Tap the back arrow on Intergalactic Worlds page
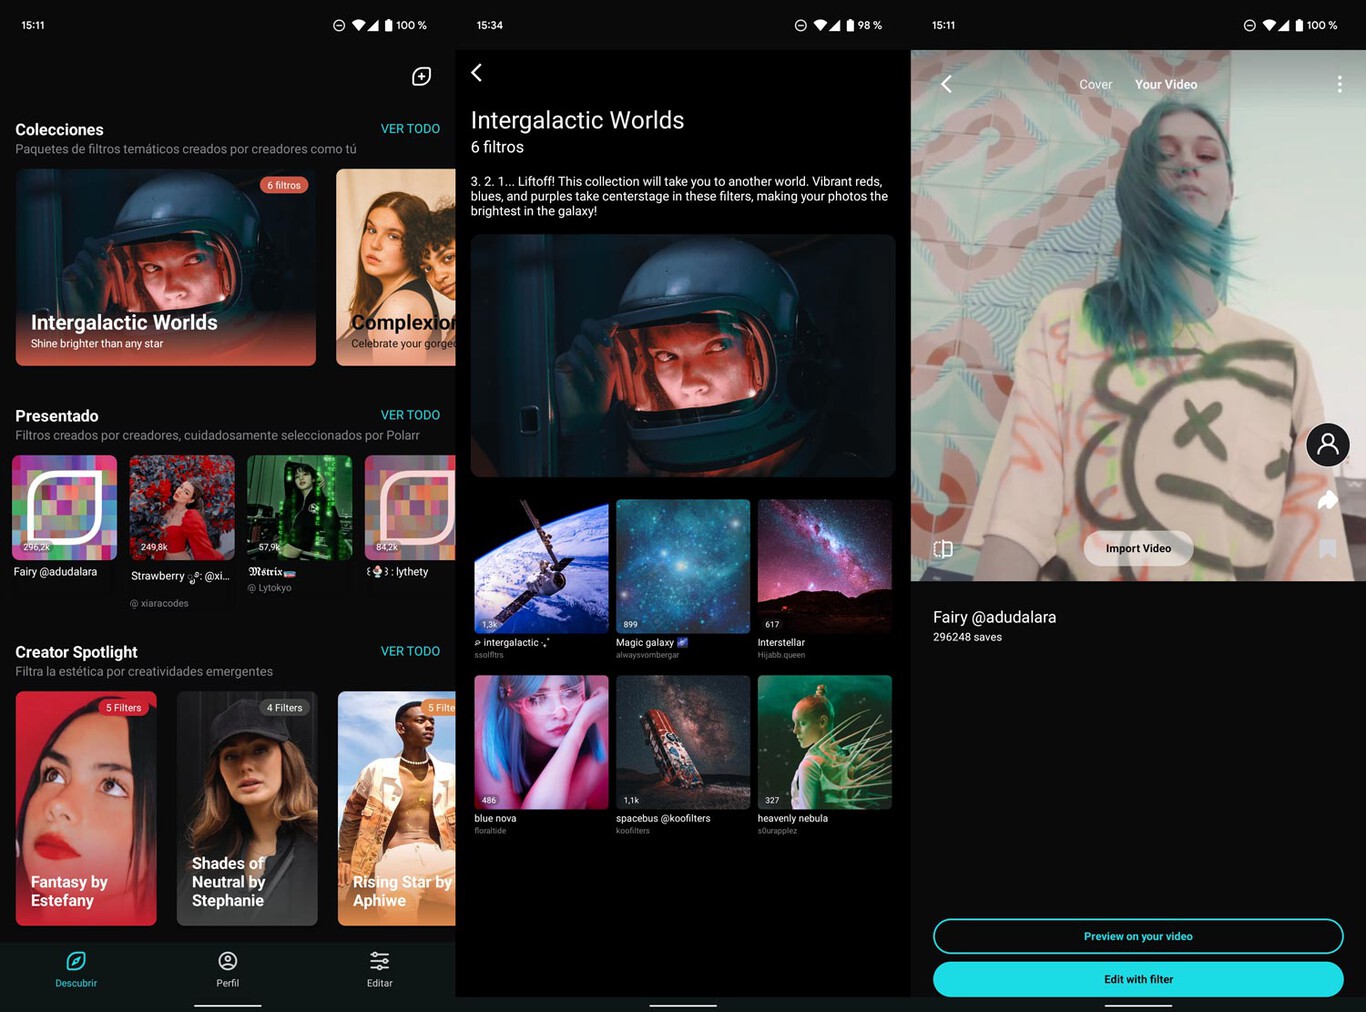Viewport: 1366px width, 1012px height. tap(476, 72)
